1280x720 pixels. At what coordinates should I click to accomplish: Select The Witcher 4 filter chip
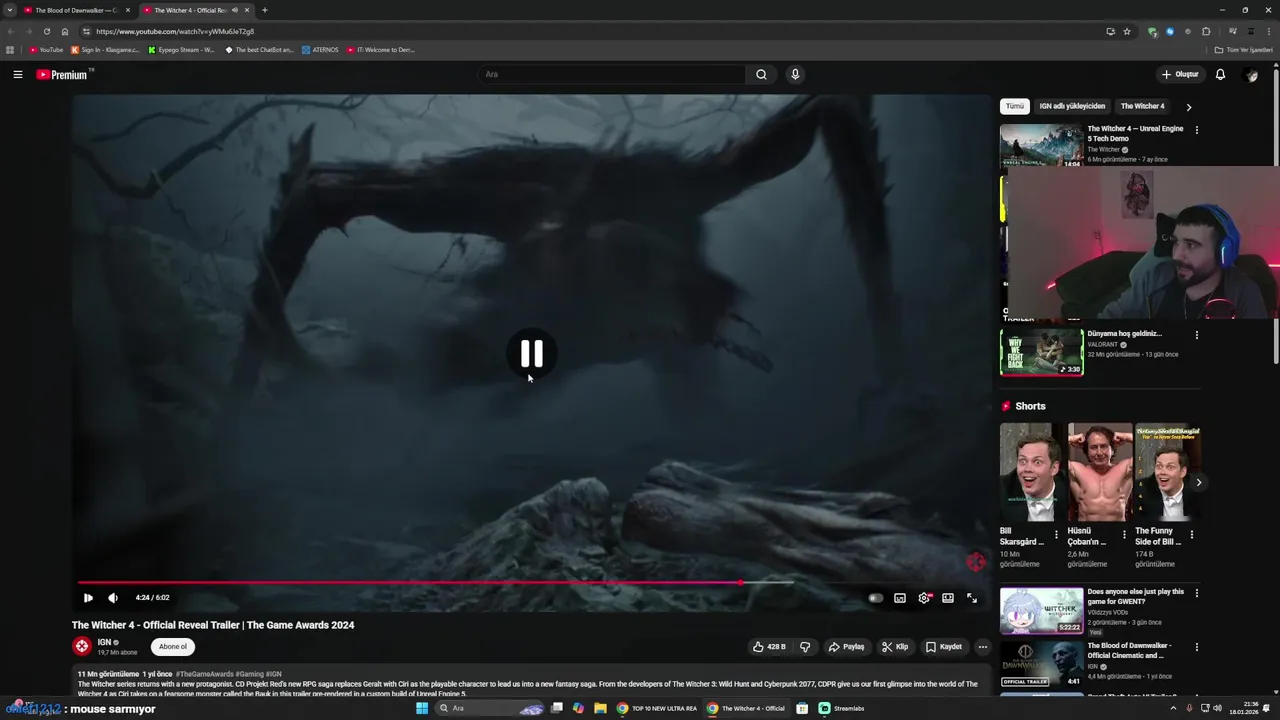1142,106
